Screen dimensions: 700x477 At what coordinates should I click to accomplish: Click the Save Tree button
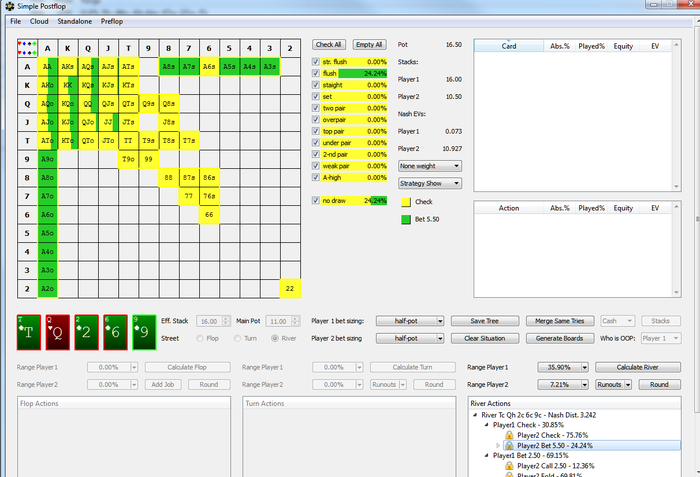point(485,321)
